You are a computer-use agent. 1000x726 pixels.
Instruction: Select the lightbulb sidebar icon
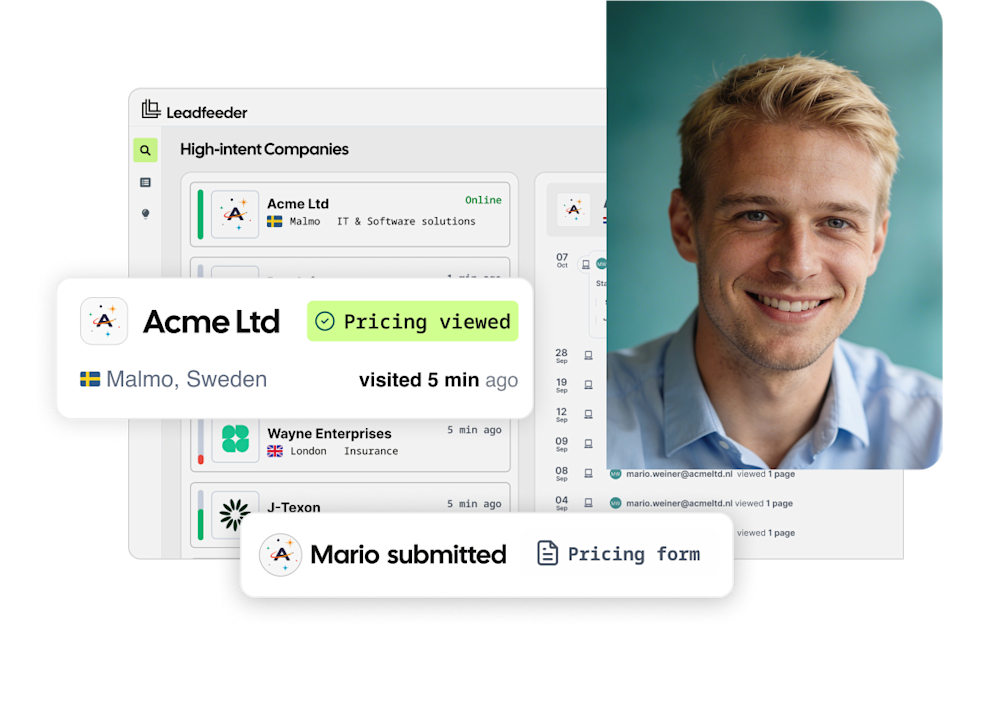[x=145, y=214]
